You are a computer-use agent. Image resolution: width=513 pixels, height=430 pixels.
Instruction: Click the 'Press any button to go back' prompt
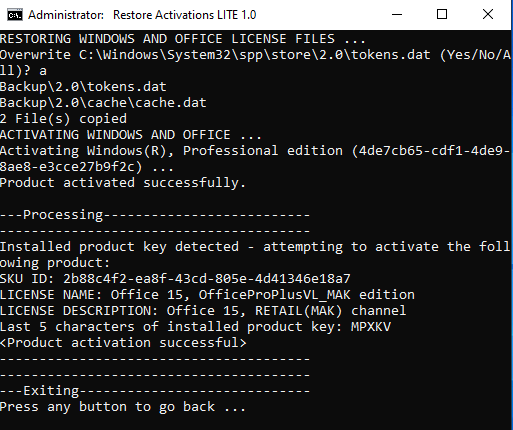click(x=123, y=407)
